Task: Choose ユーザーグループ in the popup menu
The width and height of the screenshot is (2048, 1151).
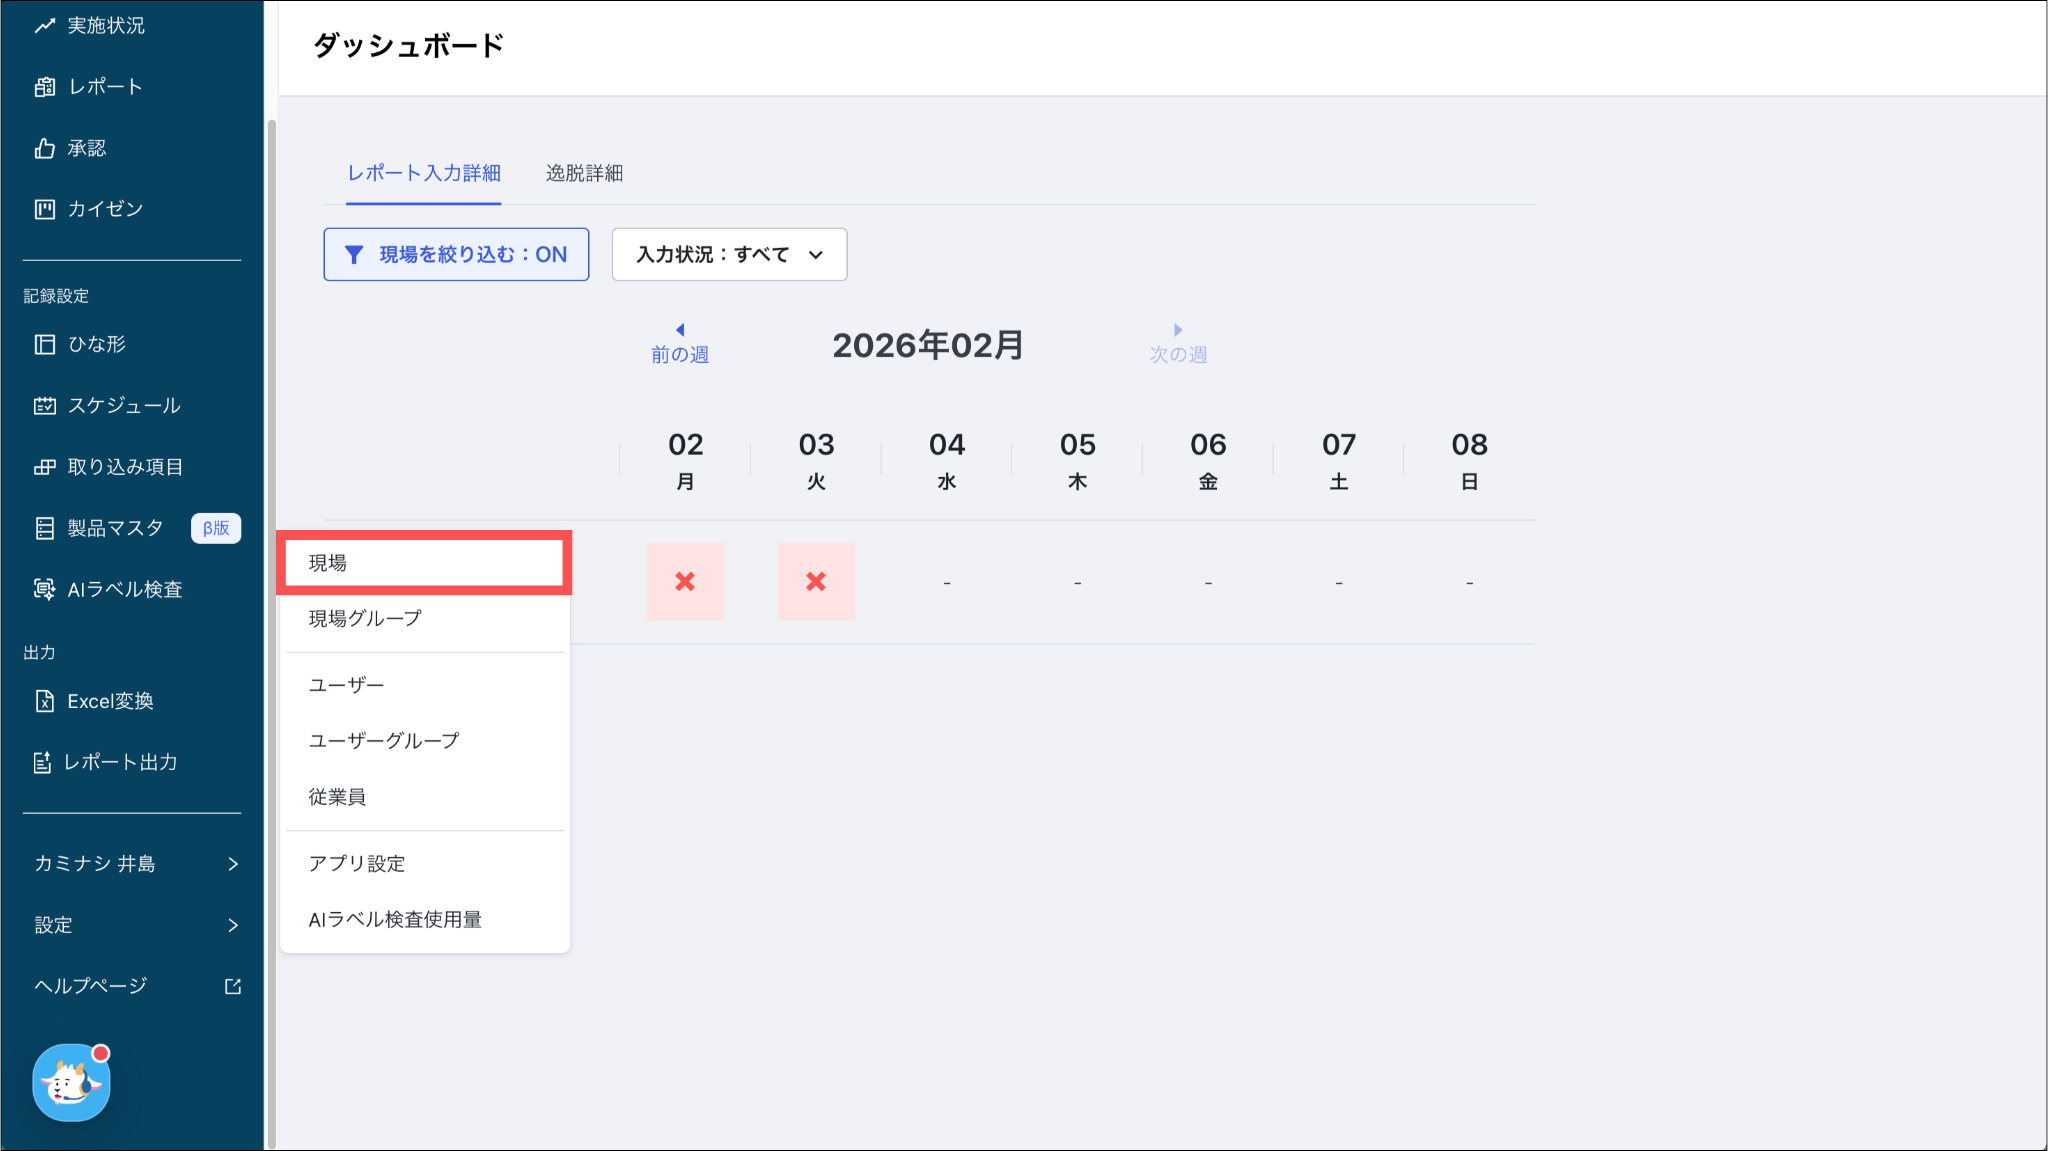Action: (384, 741)
